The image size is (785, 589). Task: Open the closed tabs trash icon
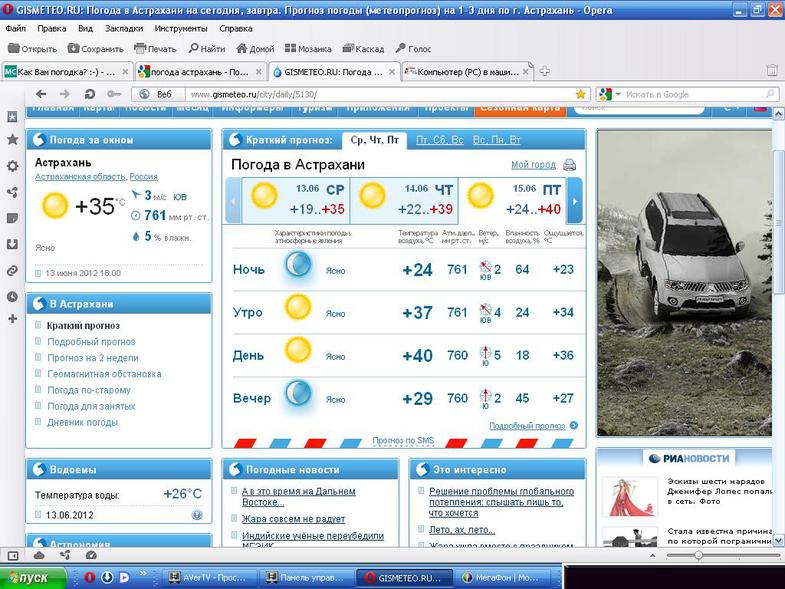click(x=772, y=71)
